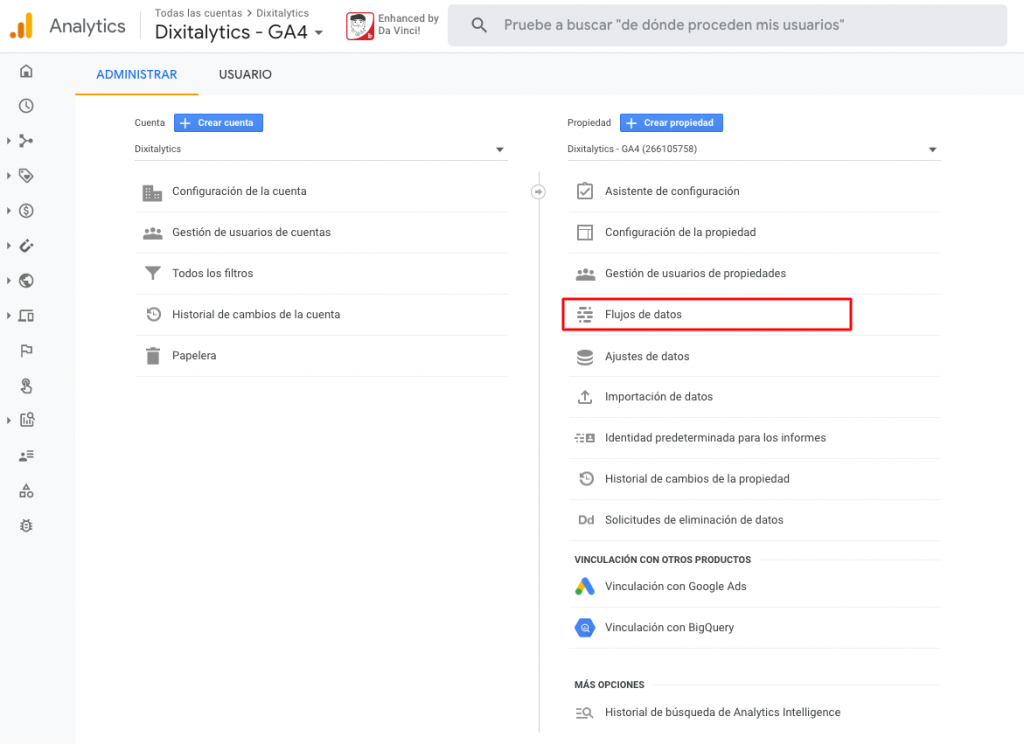The height and width of the screenshot is (744, 1024).
Task: Switch to the USUARIO tab
Action: click(x=245, y=75)
